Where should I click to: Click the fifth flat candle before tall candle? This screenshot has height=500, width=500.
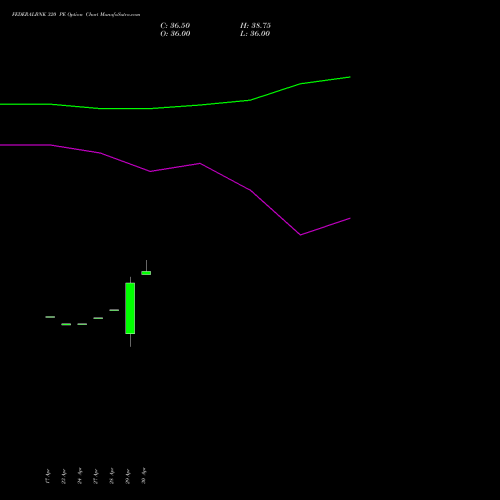click(x=114, y=310)
